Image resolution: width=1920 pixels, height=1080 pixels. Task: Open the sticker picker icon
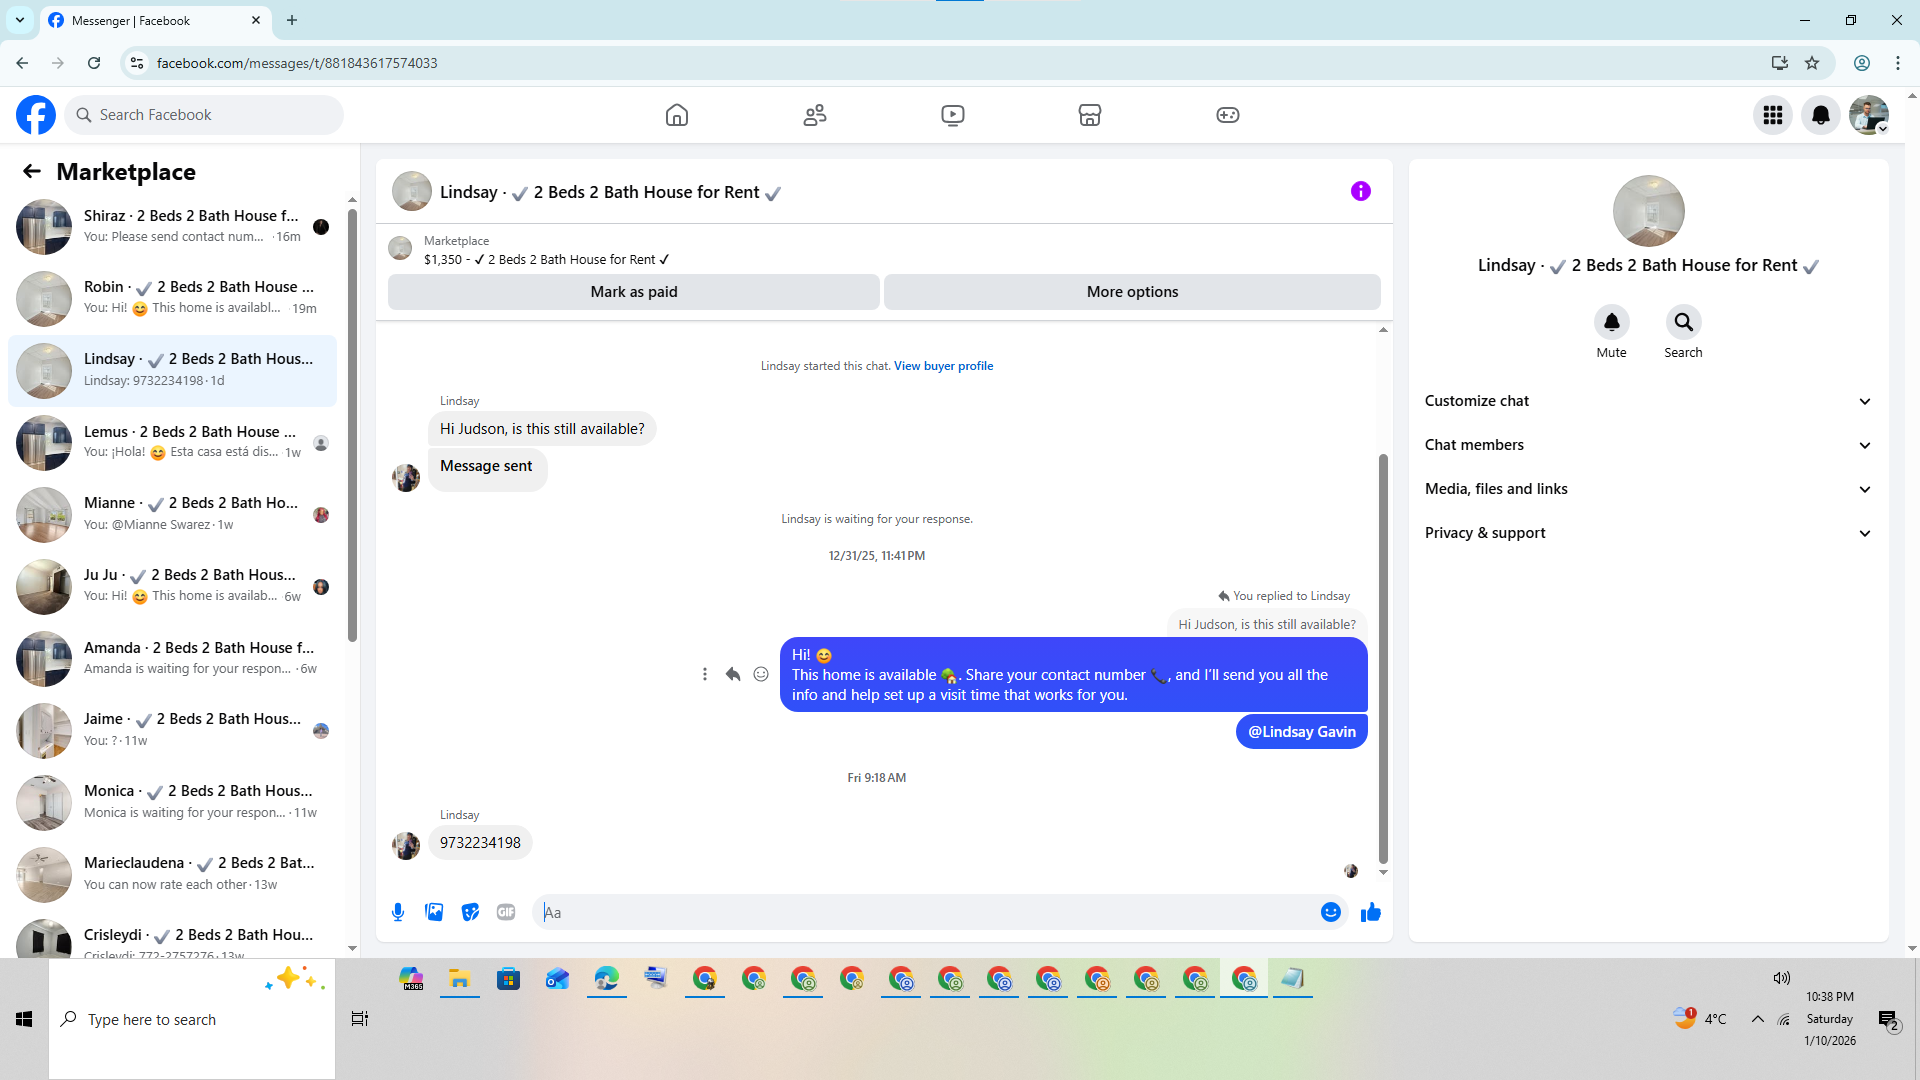[470, 912]
